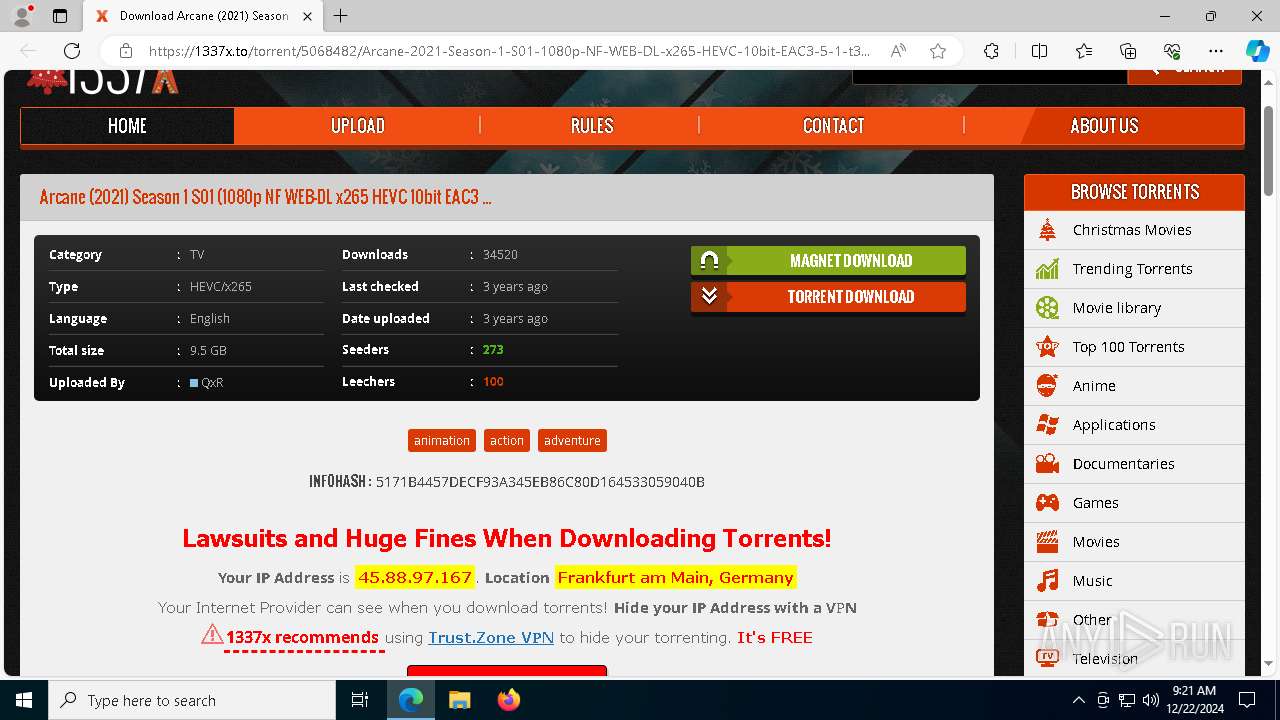Click the highlighted IP address 45.88.97.167
This screenshot has height=720, width=1280.
pos(415,578)
